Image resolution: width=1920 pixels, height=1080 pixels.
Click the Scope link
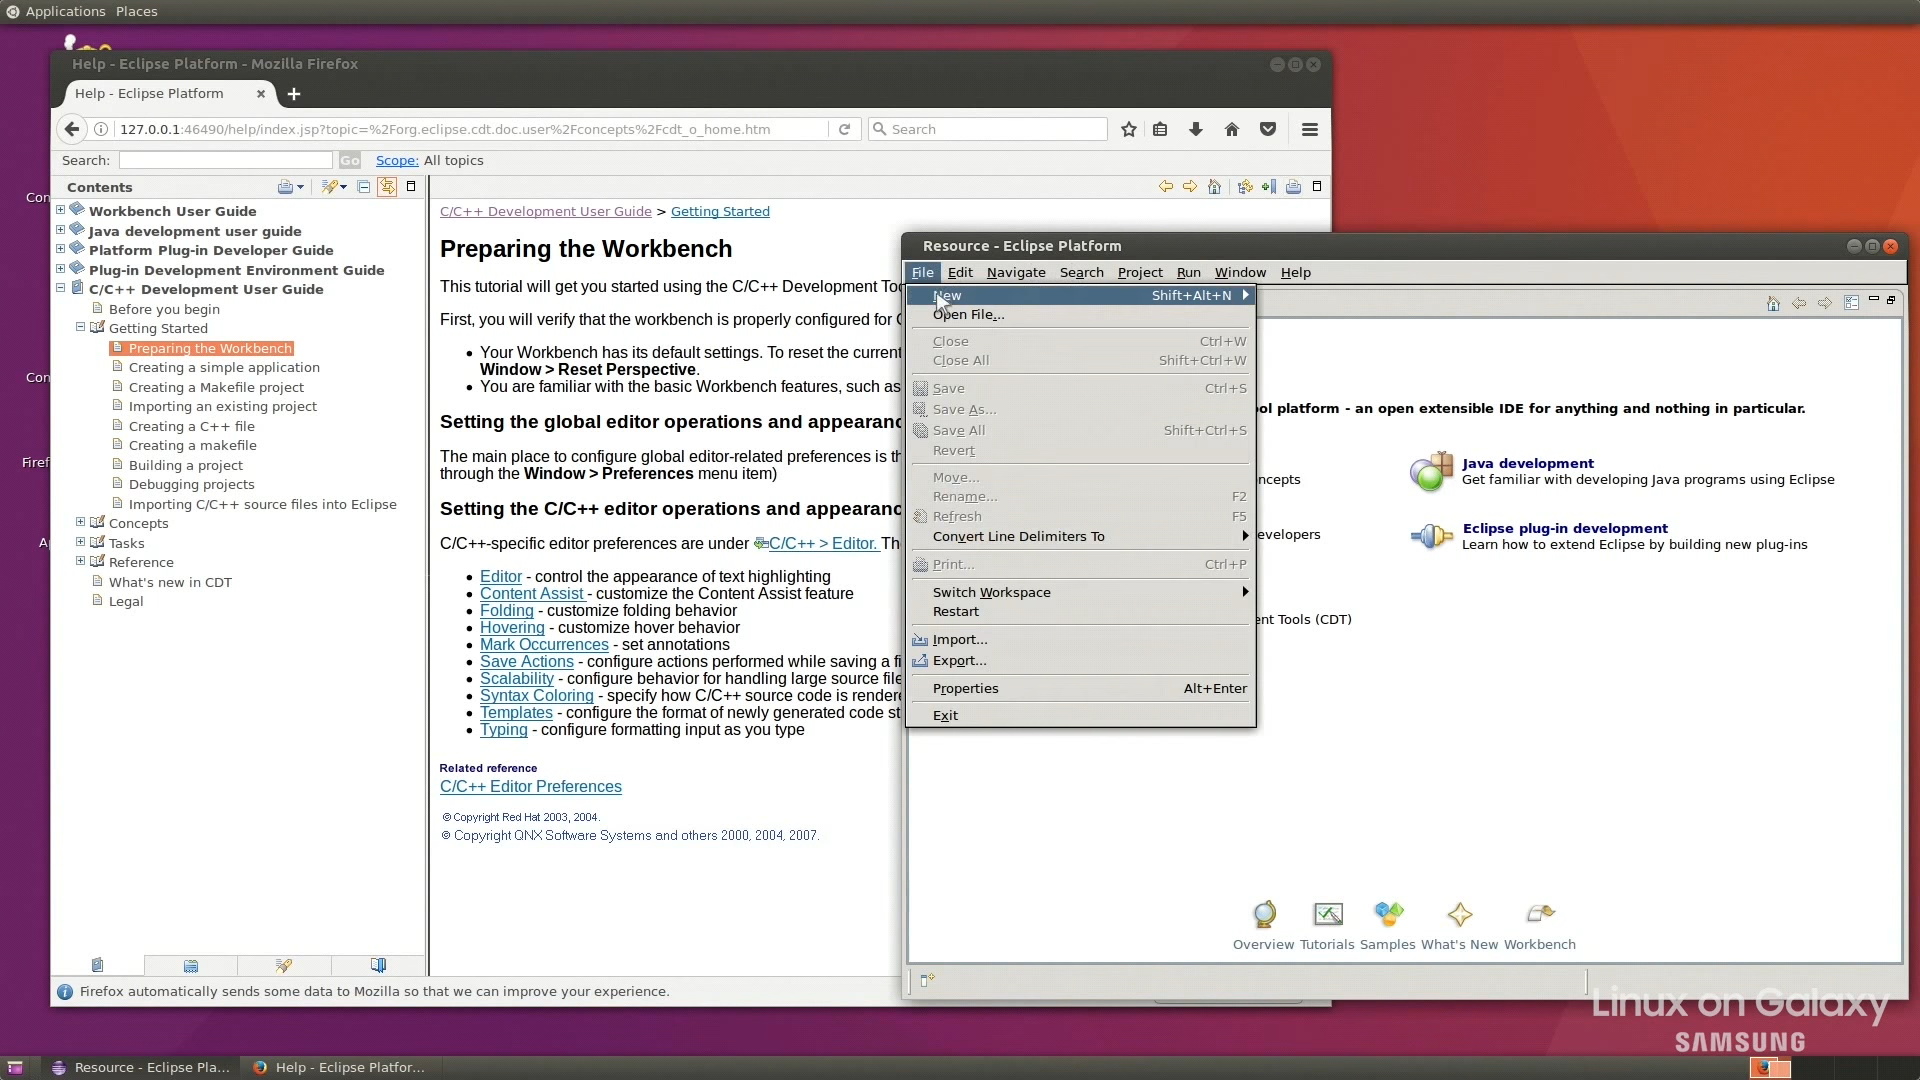point(397,161)
